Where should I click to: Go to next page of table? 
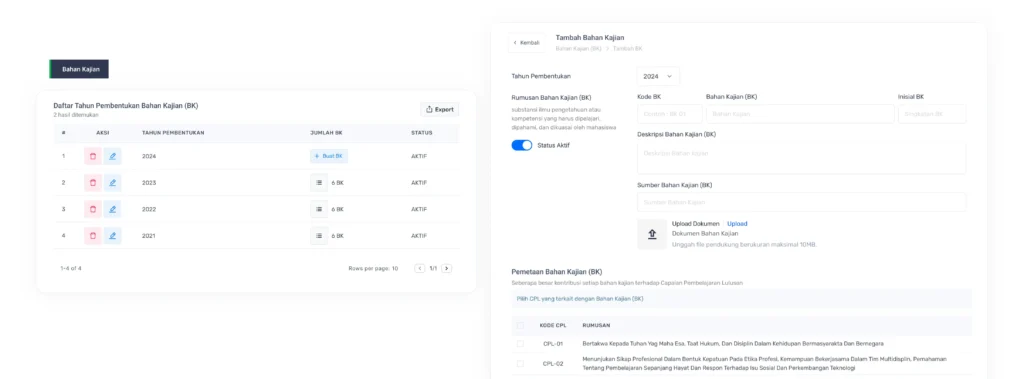[447, 268]
